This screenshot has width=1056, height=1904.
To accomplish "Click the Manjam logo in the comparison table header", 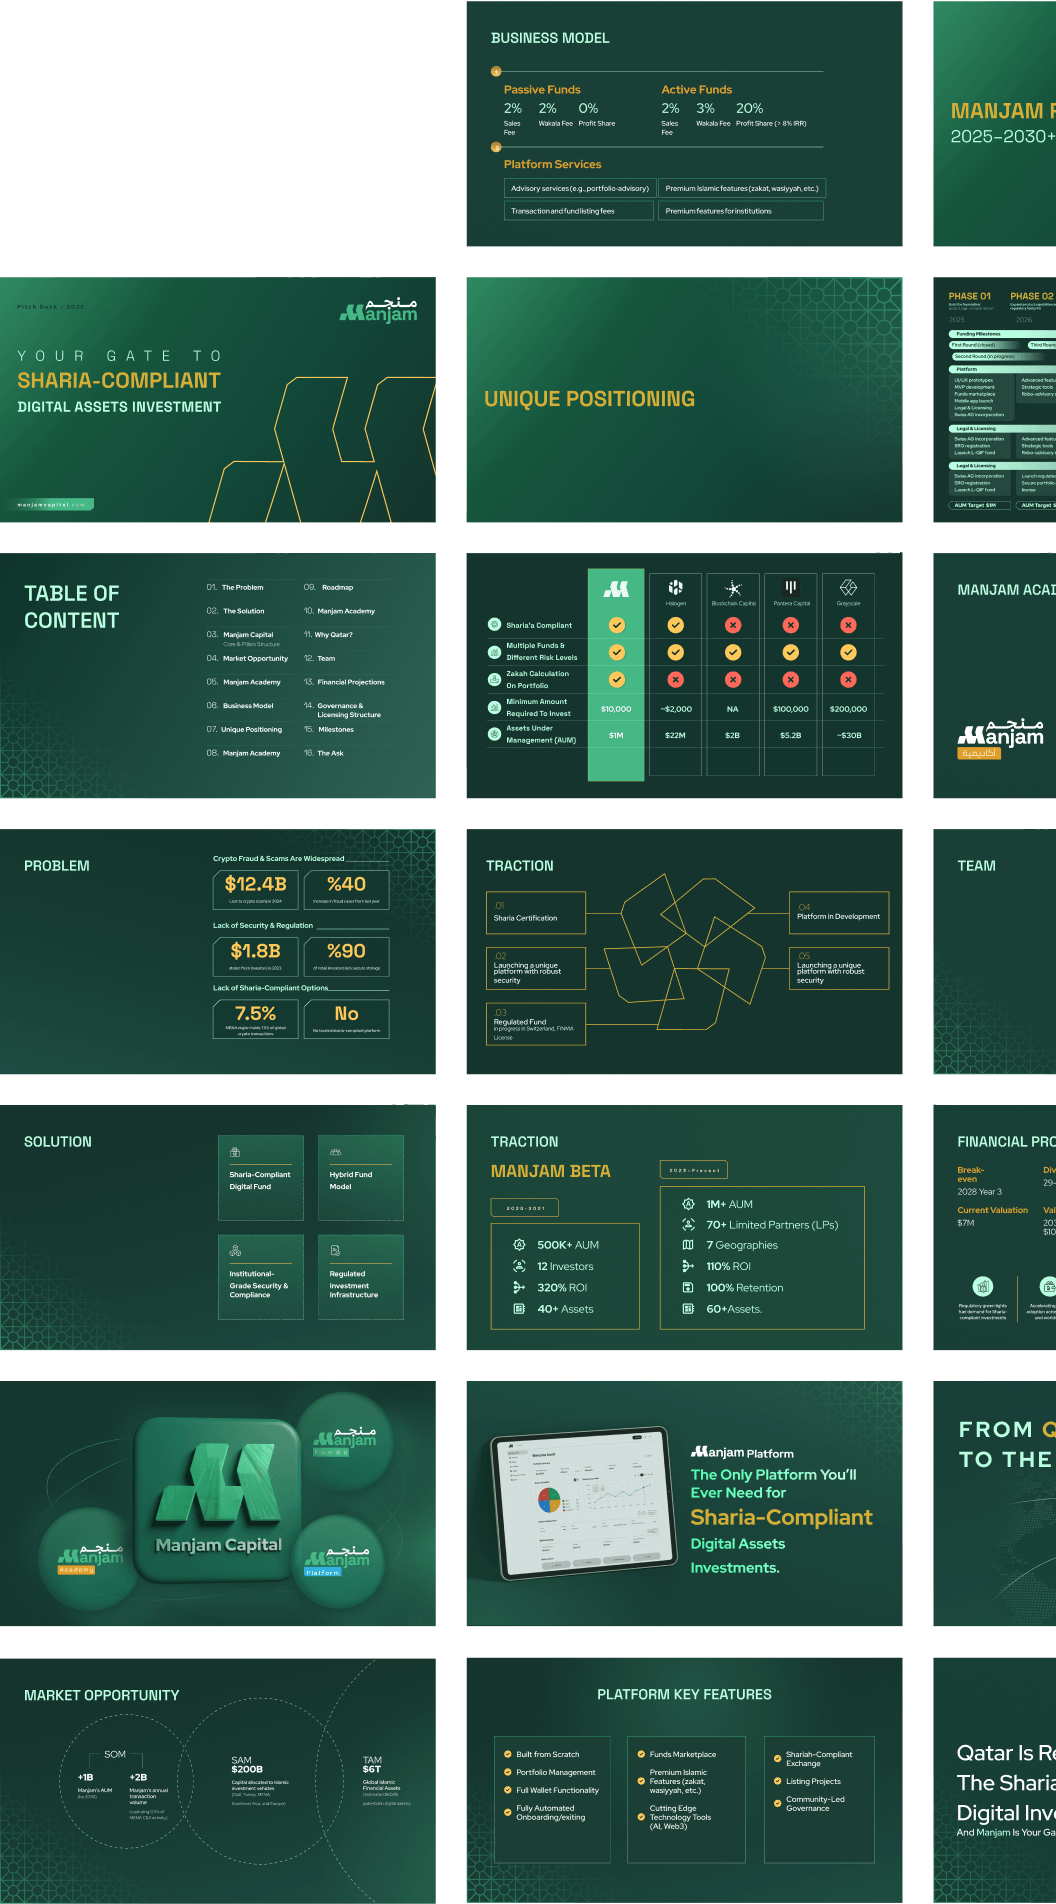I will (616, 590).
